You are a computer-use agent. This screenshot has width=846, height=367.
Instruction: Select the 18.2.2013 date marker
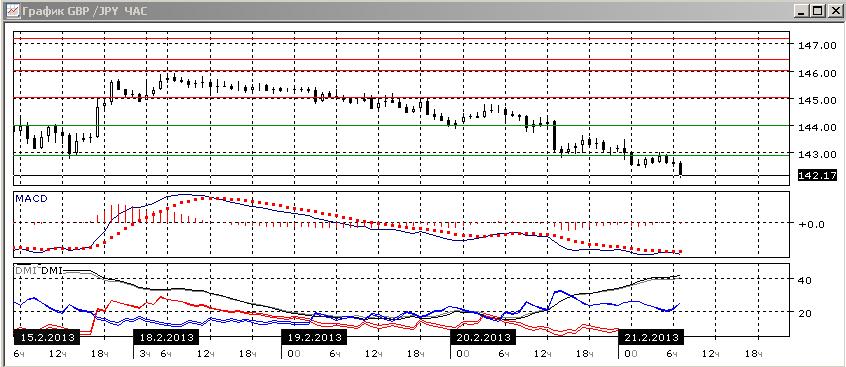click(166, 337)
